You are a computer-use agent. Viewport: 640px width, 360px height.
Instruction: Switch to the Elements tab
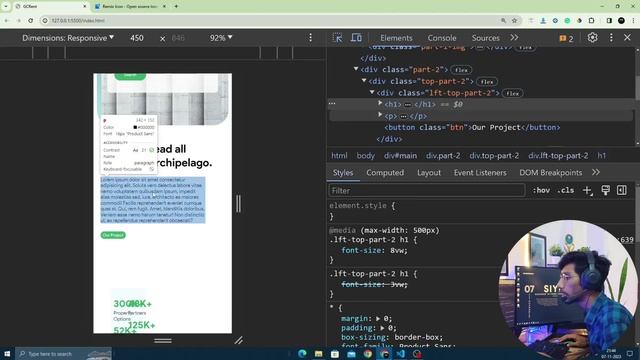point(396,38)
